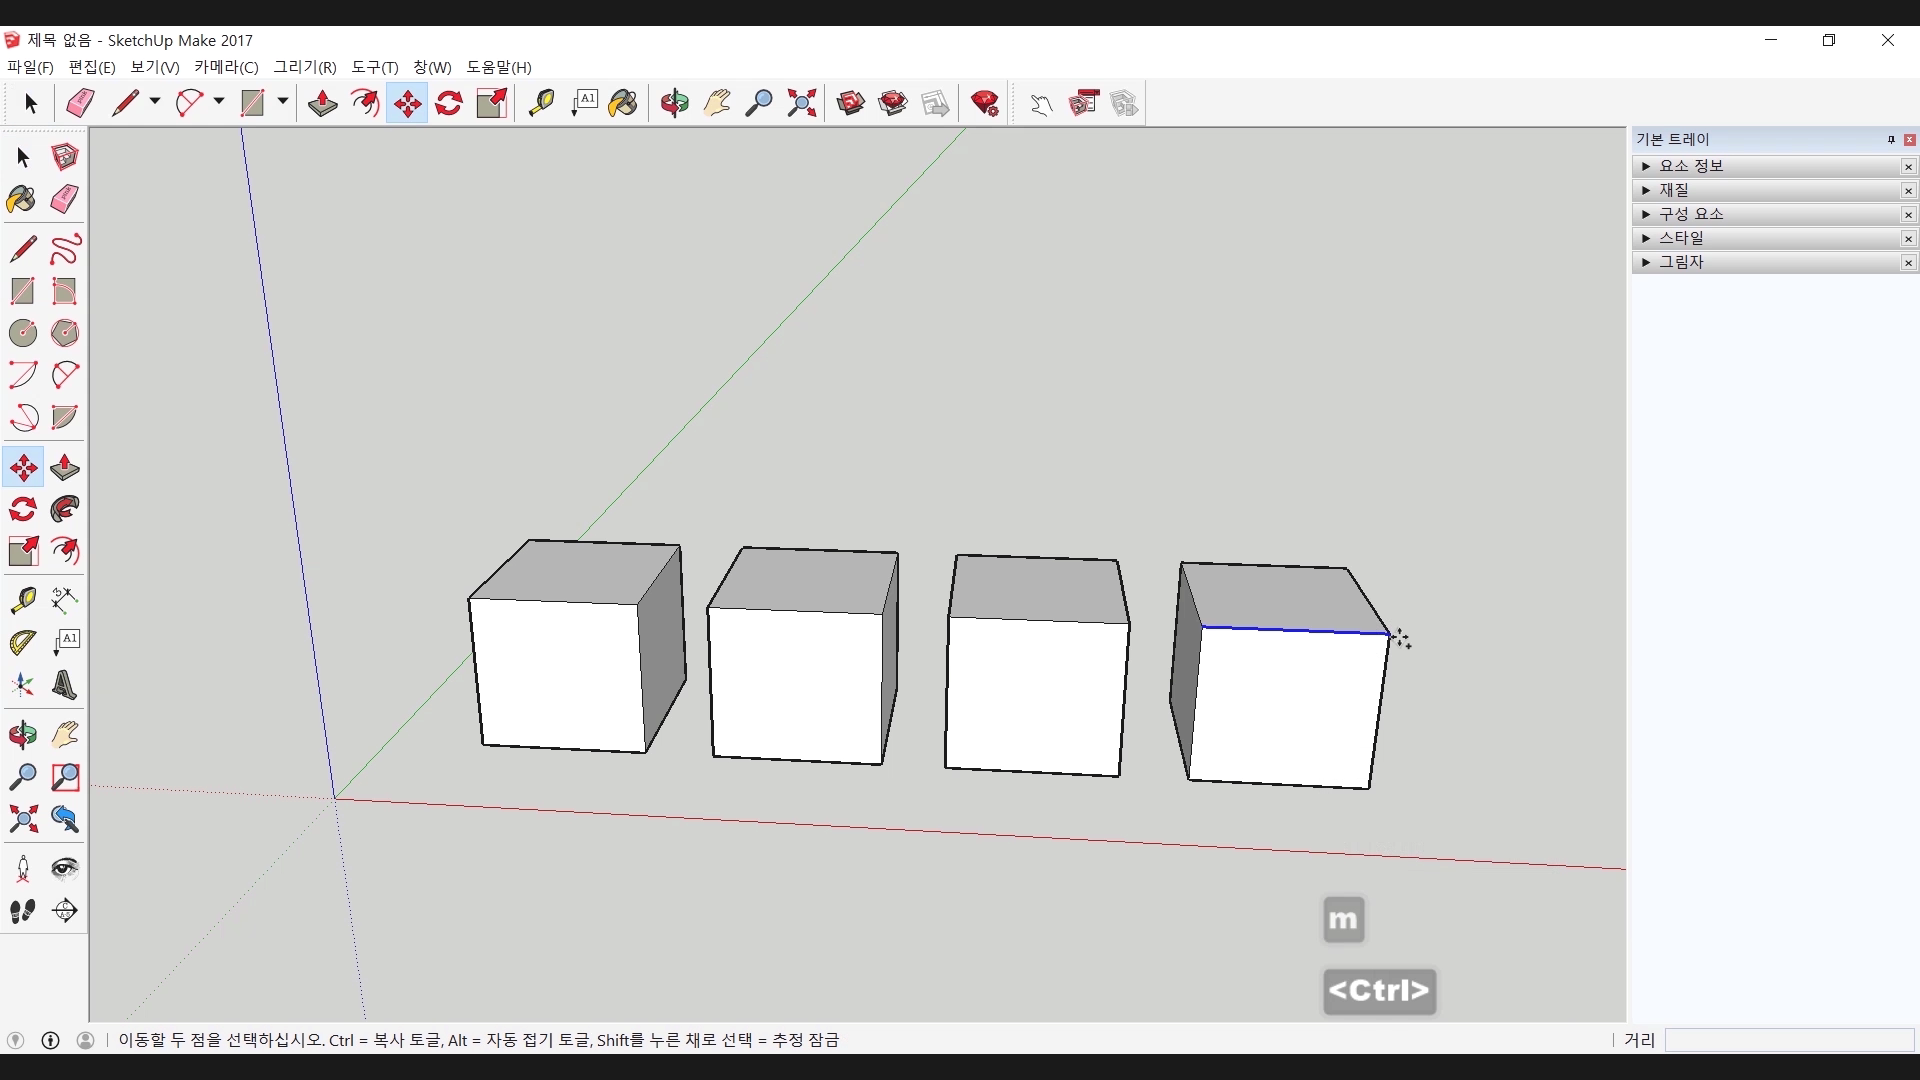Close the 스타일 tray panel
Viewport: 1920px width, 1080px height.
1908,239
